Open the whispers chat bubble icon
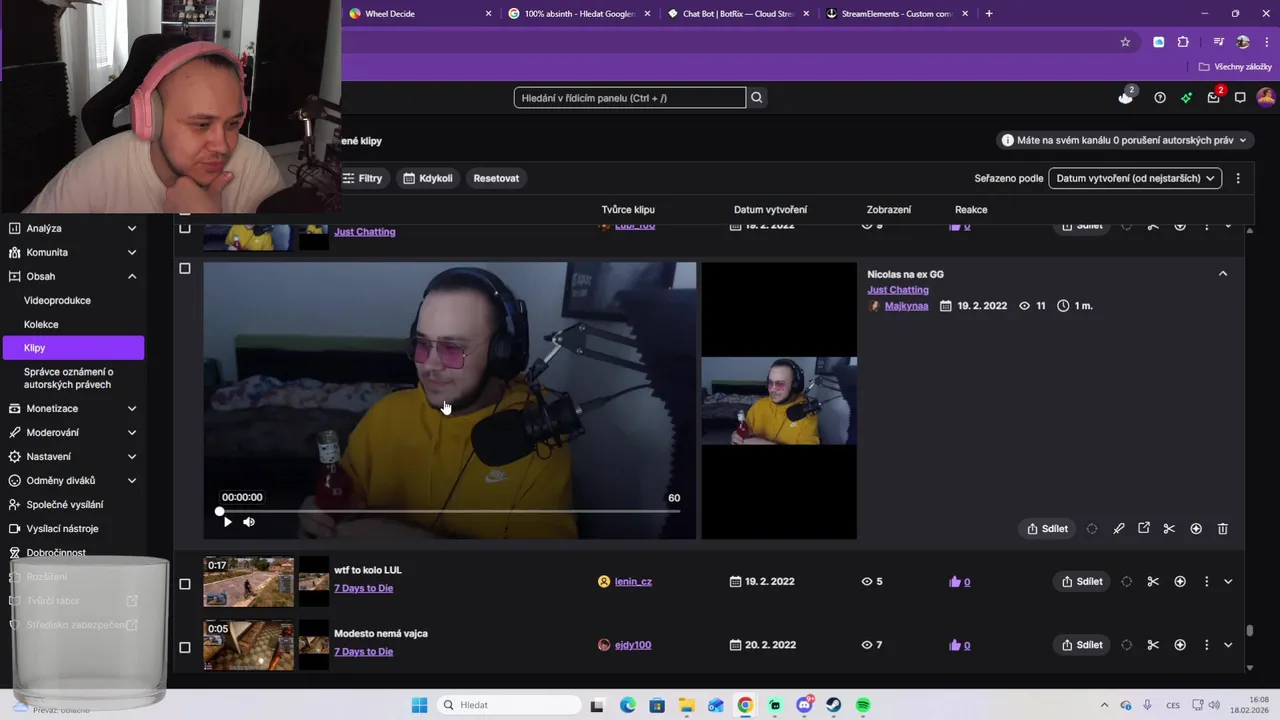The image size is (1280, 720). [1240, 98]
